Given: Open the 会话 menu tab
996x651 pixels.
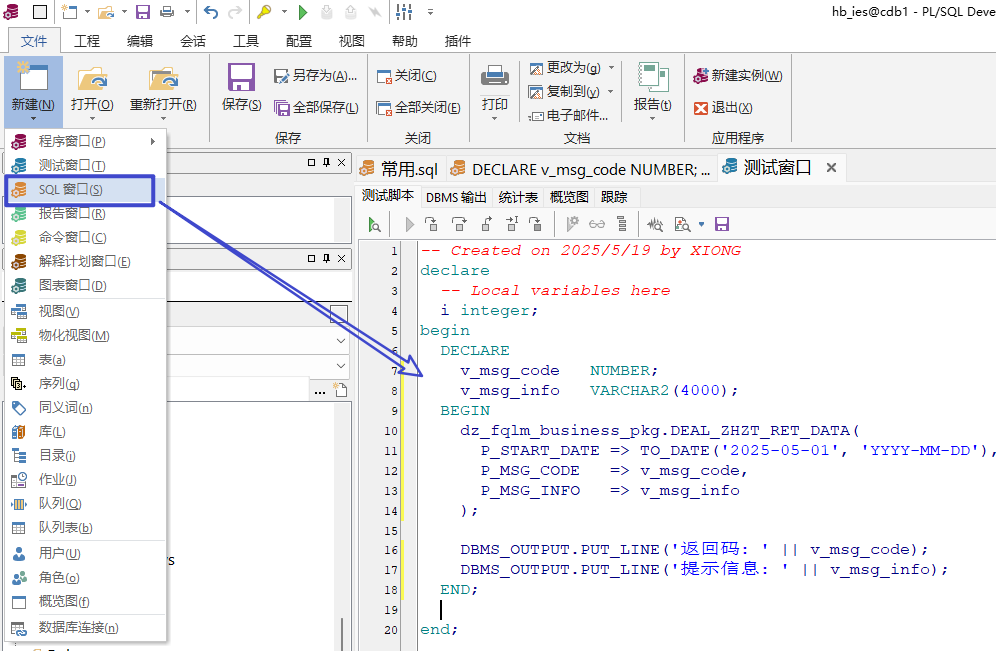Looking at the screenshot, I should pos(193,41).
